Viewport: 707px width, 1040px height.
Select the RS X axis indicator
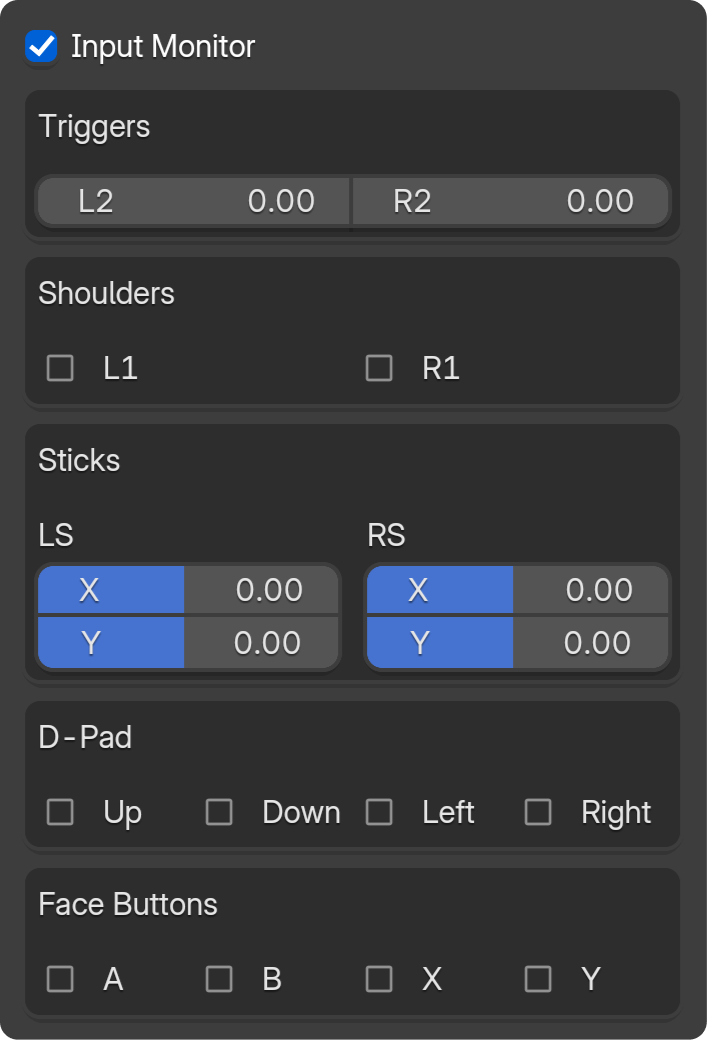(440, 590)
